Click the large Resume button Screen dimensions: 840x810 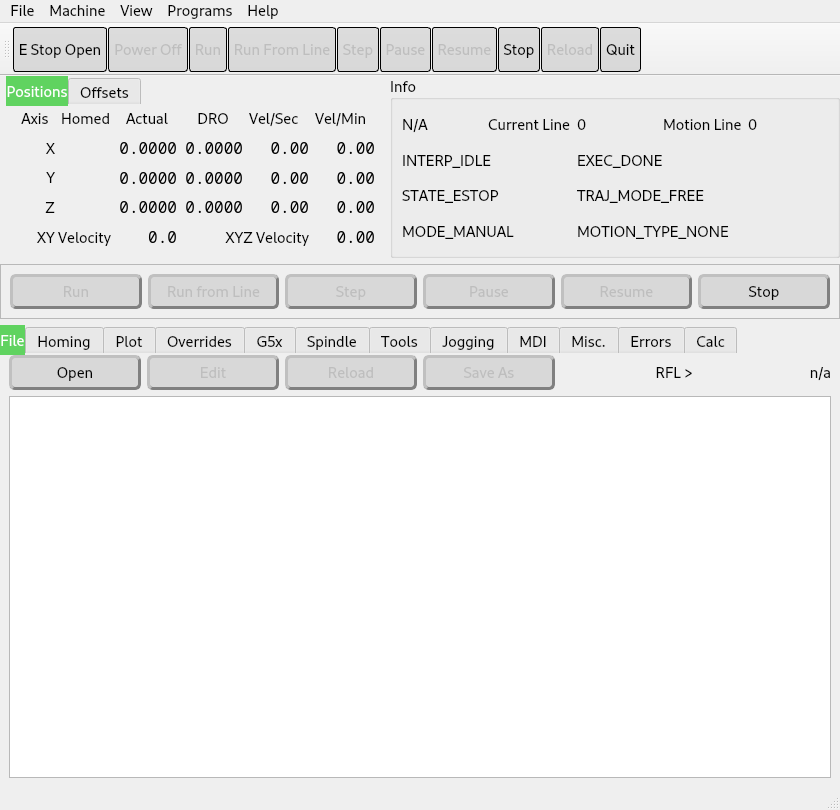626,292
